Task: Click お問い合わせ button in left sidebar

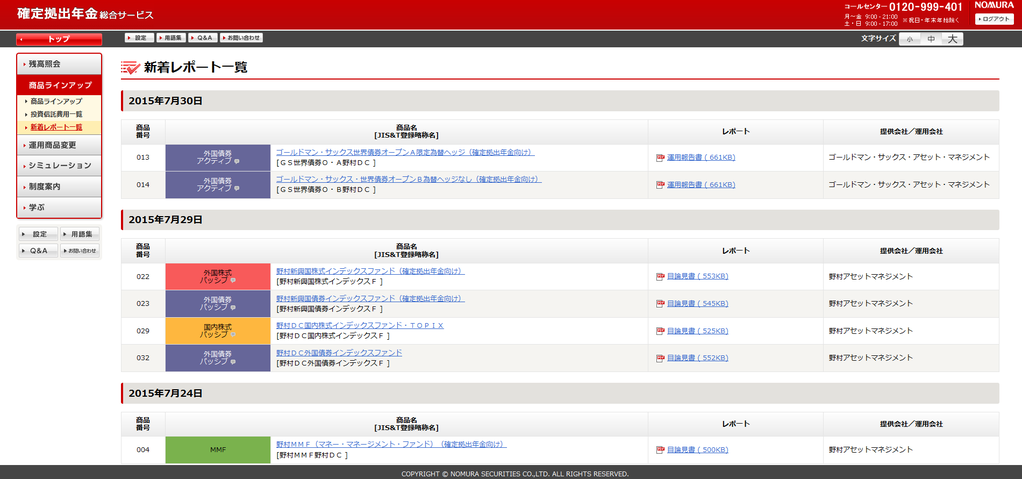Action: click(x=80, y=251)
